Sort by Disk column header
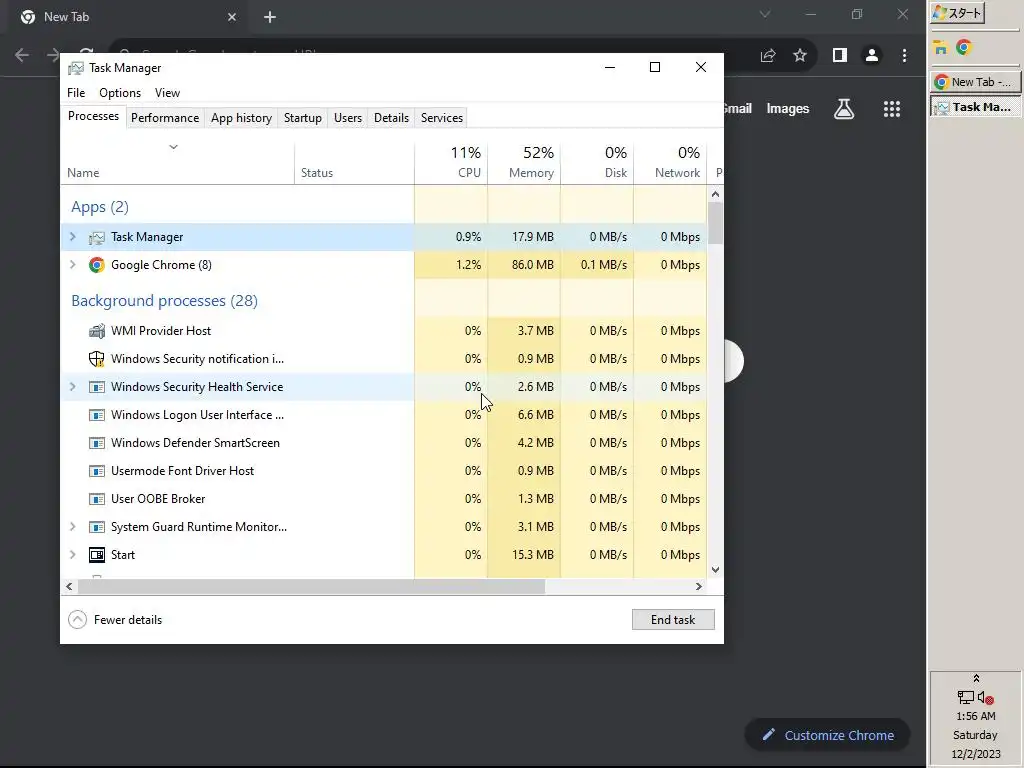The image size is (1024, 768). coord(597,163)
